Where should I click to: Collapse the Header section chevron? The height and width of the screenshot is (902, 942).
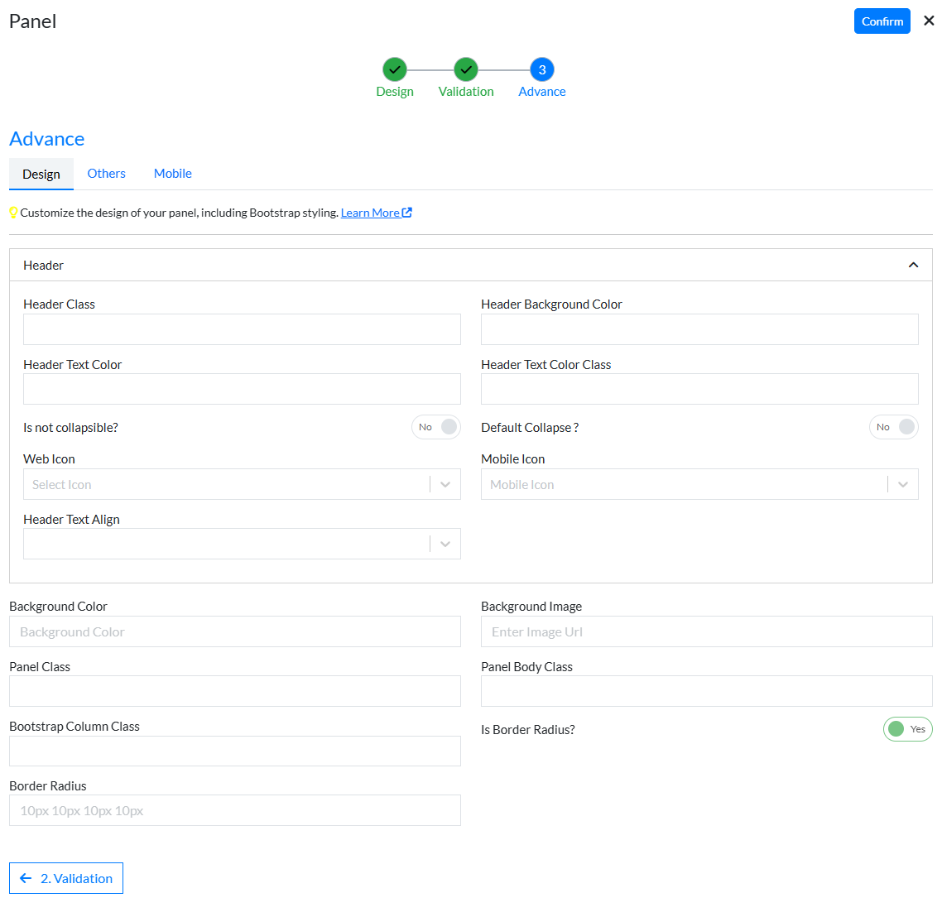[x=912, y=265]
